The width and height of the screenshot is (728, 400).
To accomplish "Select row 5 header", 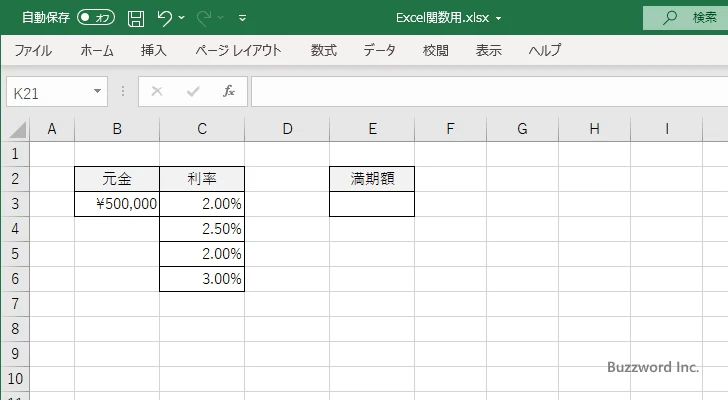I will 15,254.
